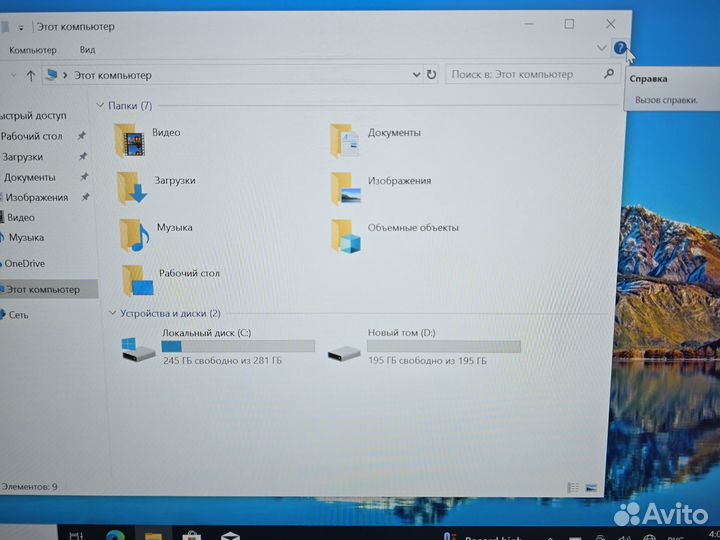The height and width of the screenshot is (540, 720).
Task: Open the Компьютер ribbon tab
Action: pos(33,50)
